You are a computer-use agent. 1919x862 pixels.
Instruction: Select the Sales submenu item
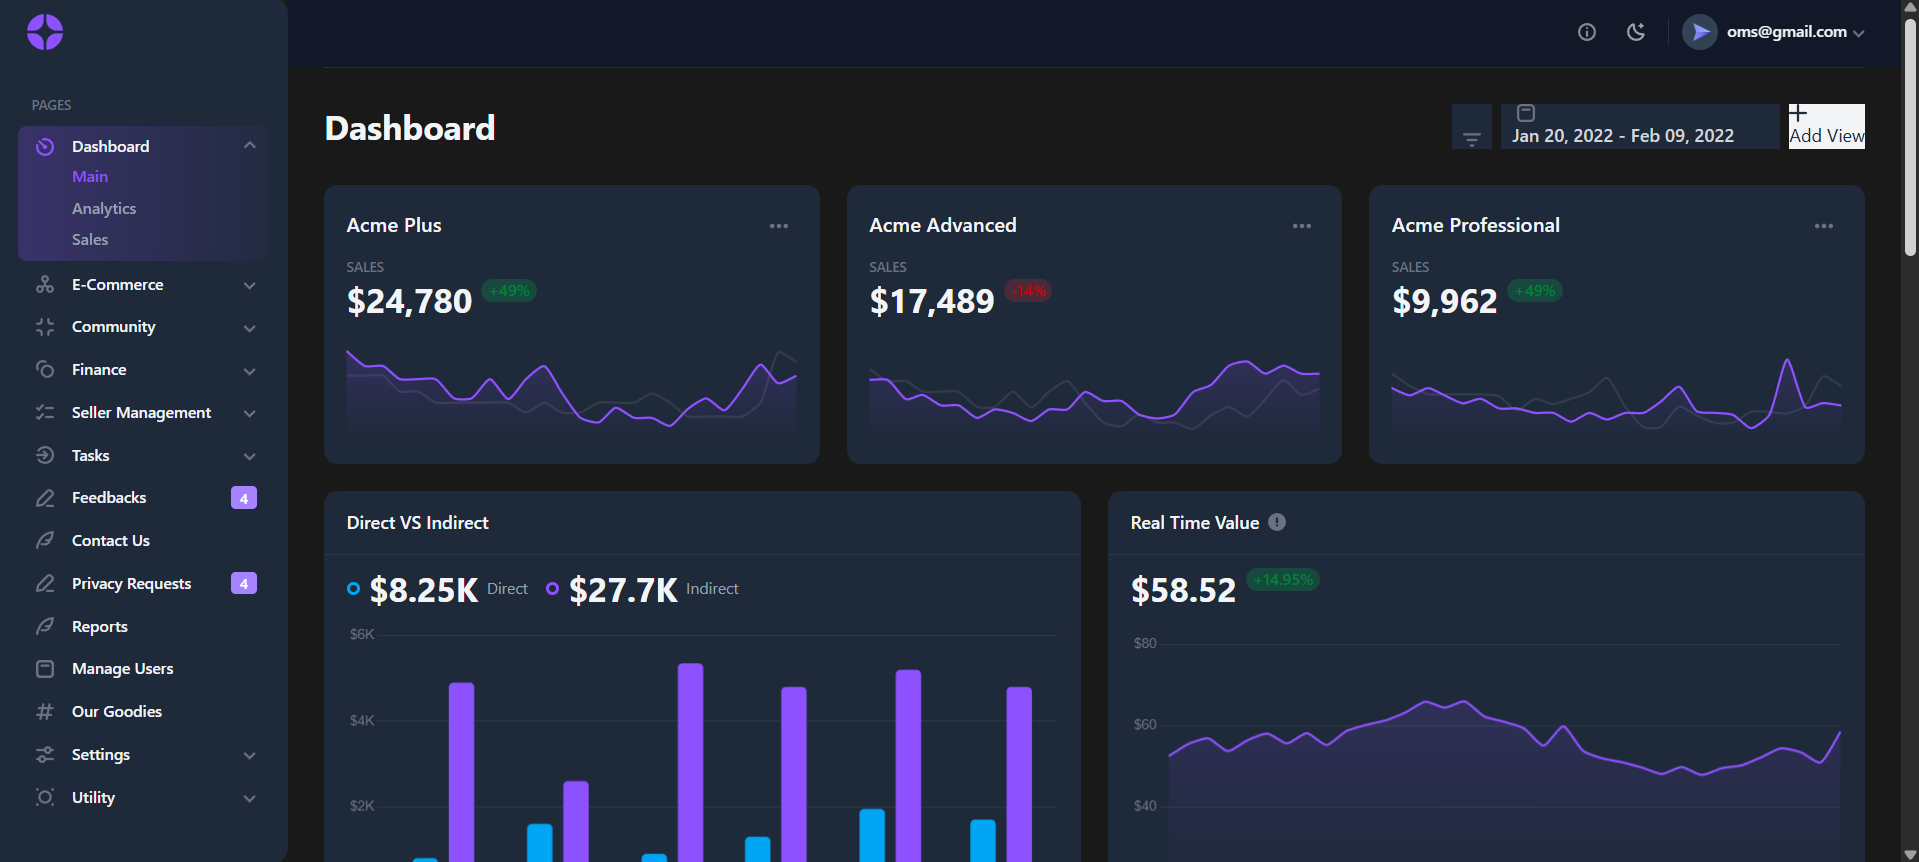pos(90,240)
